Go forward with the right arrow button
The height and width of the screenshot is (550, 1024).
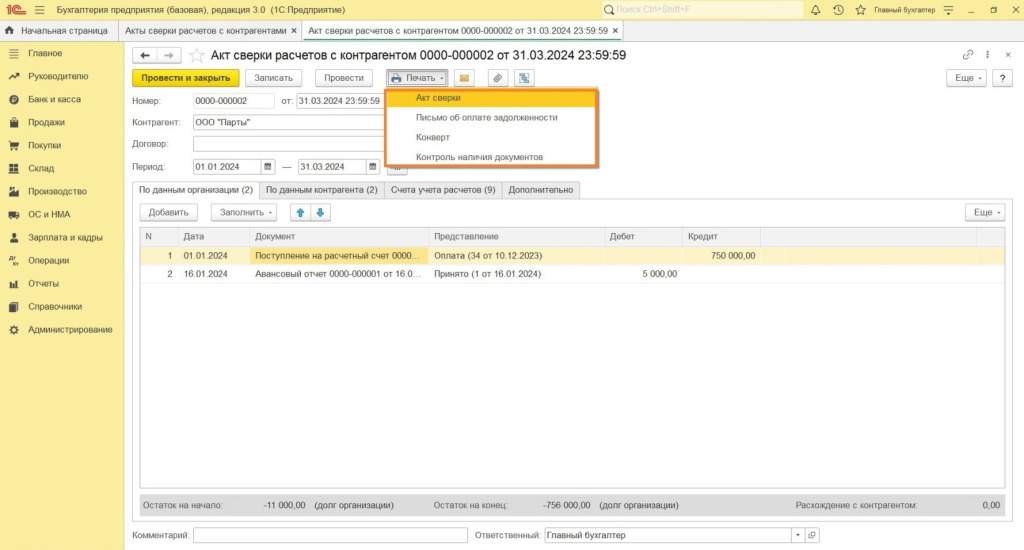click(168, 56)
